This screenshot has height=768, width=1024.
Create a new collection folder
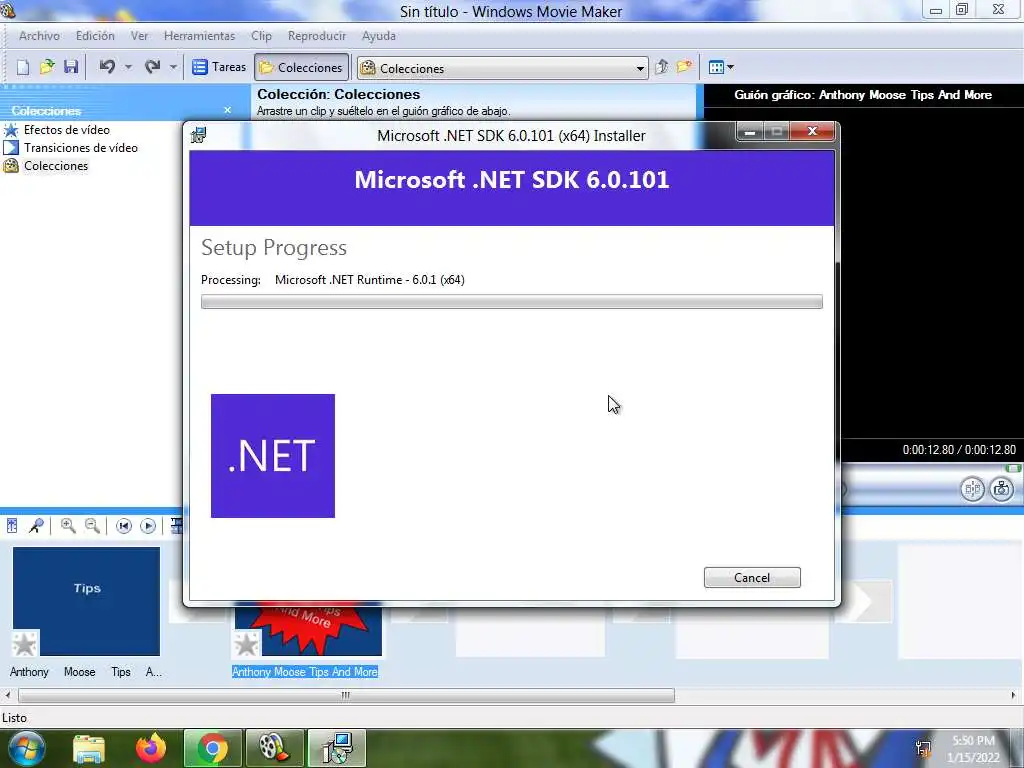coord(684,67)
